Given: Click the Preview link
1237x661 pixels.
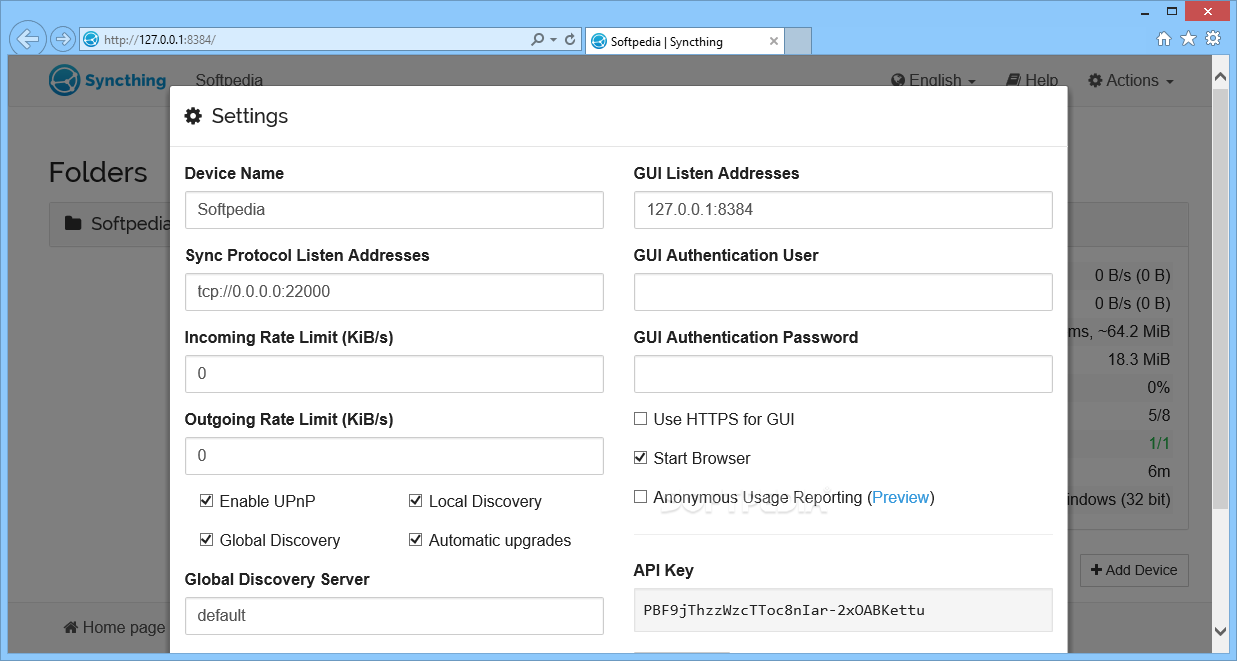Looking at the screenshot, I should [x=901, y=497].
